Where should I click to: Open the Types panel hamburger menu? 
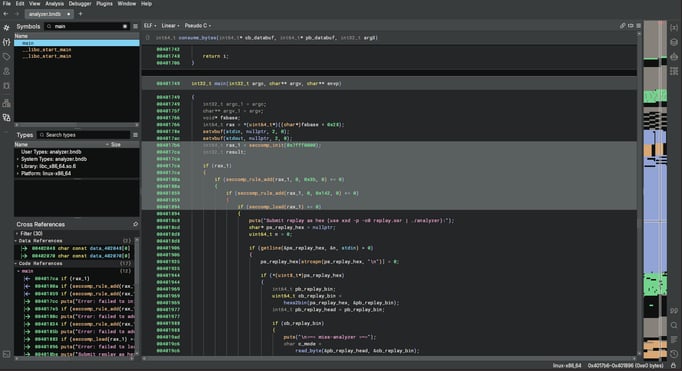135,135
